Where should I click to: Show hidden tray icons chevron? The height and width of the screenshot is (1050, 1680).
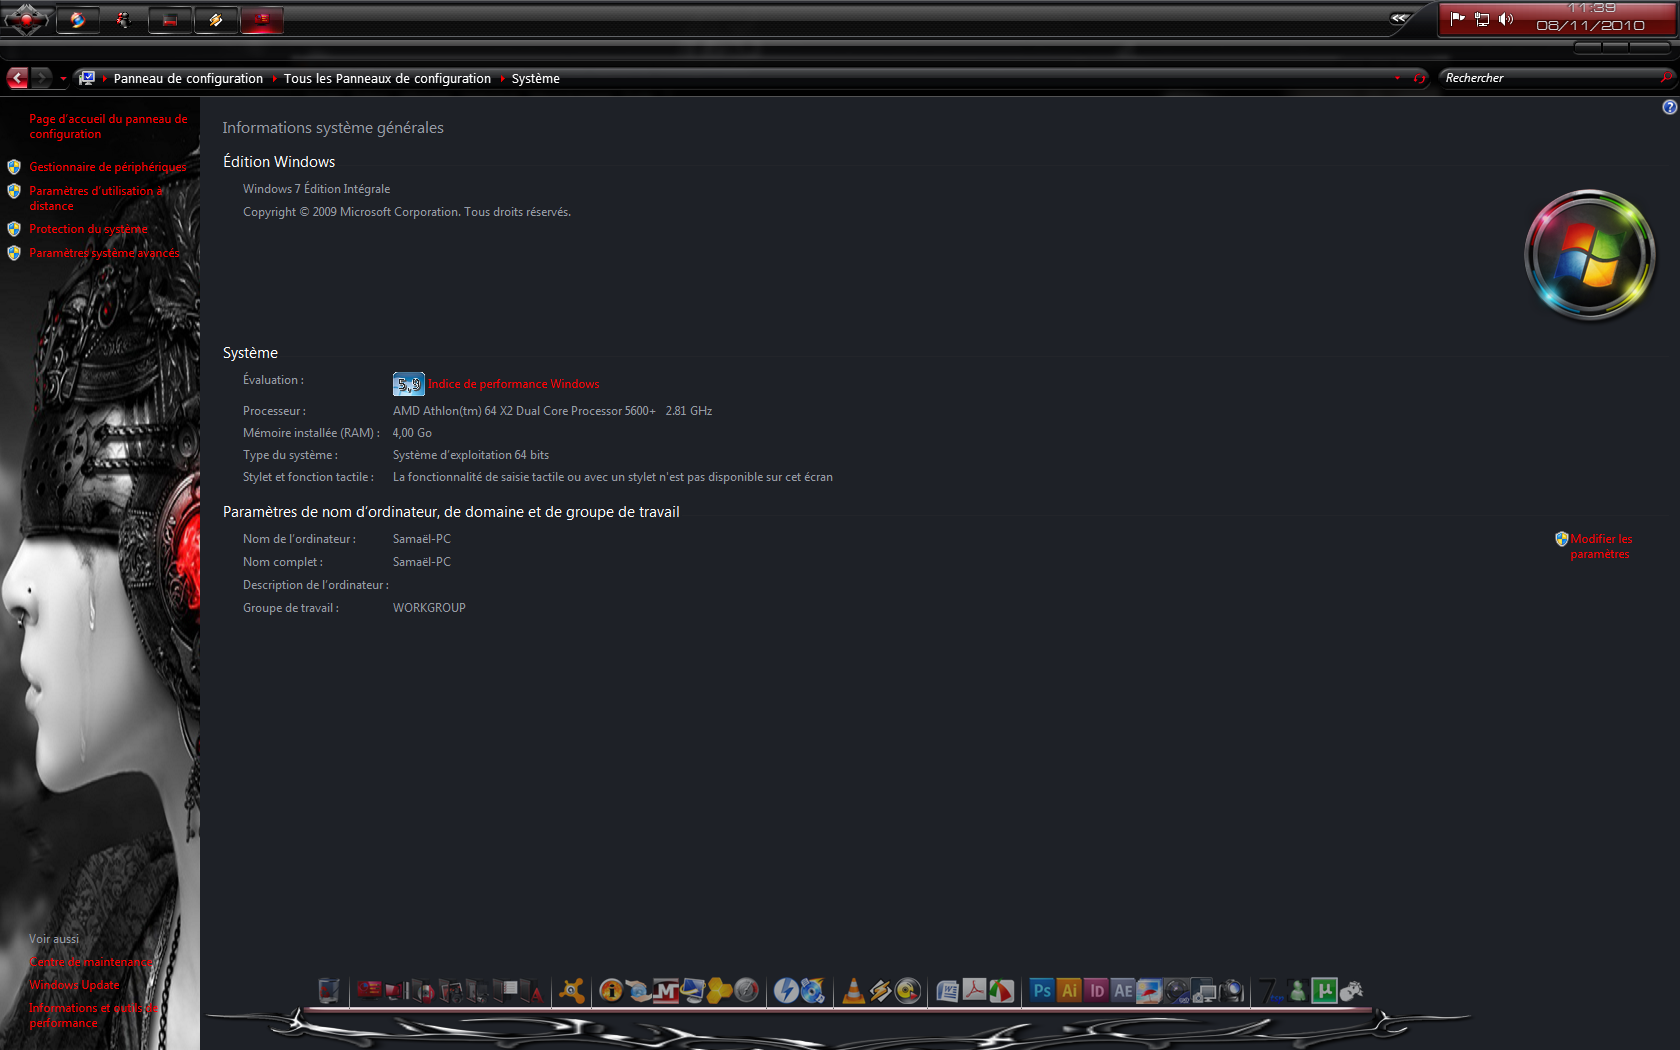[x=1400, y=18]
